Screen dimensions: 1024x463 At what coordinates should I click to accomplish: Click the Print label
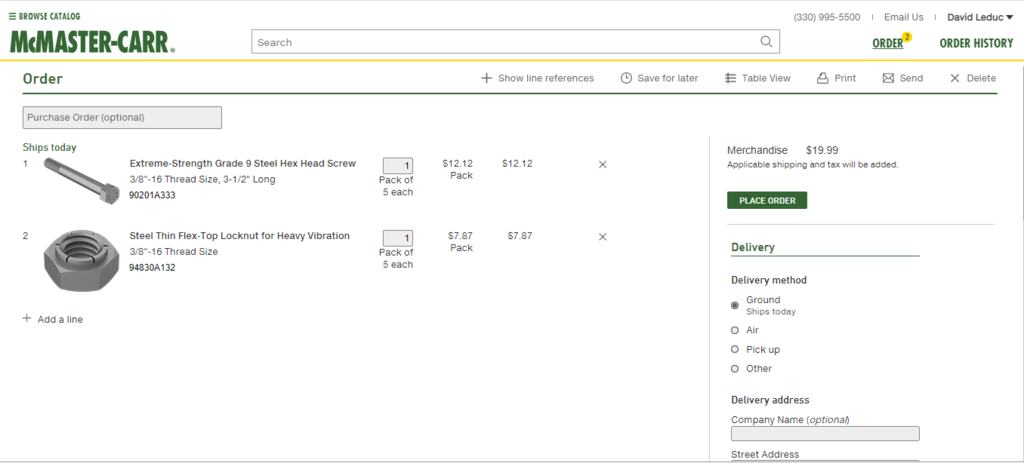point(845,78)
